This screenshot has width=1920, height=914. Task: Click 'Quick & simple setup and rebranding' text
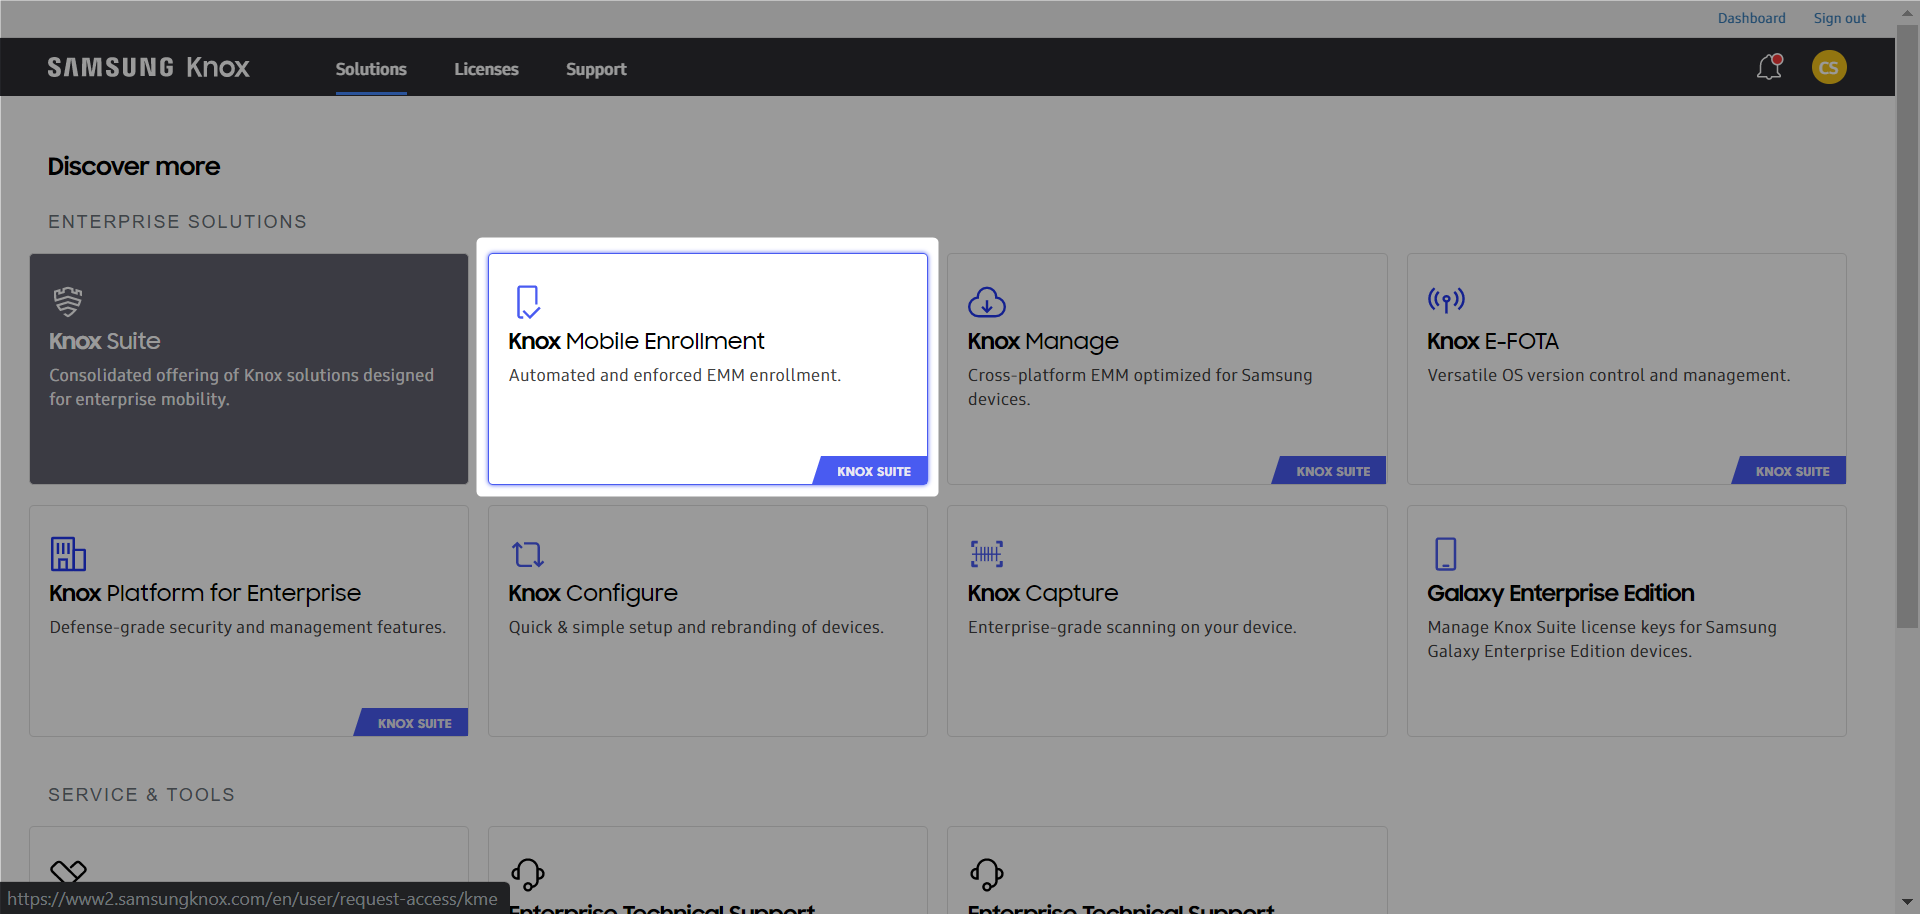pyautogui.click(x=696, y=627)
